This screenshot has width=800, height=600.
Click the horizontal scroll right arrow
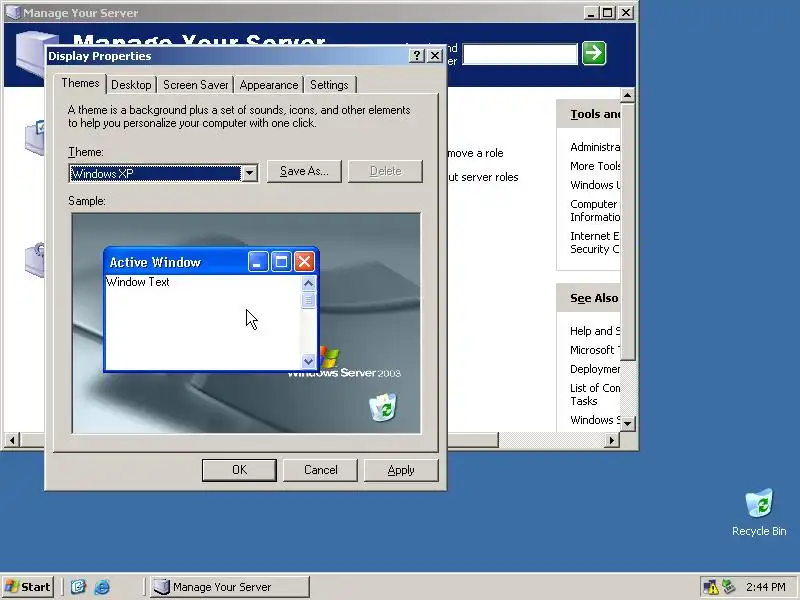click(612, 440)
